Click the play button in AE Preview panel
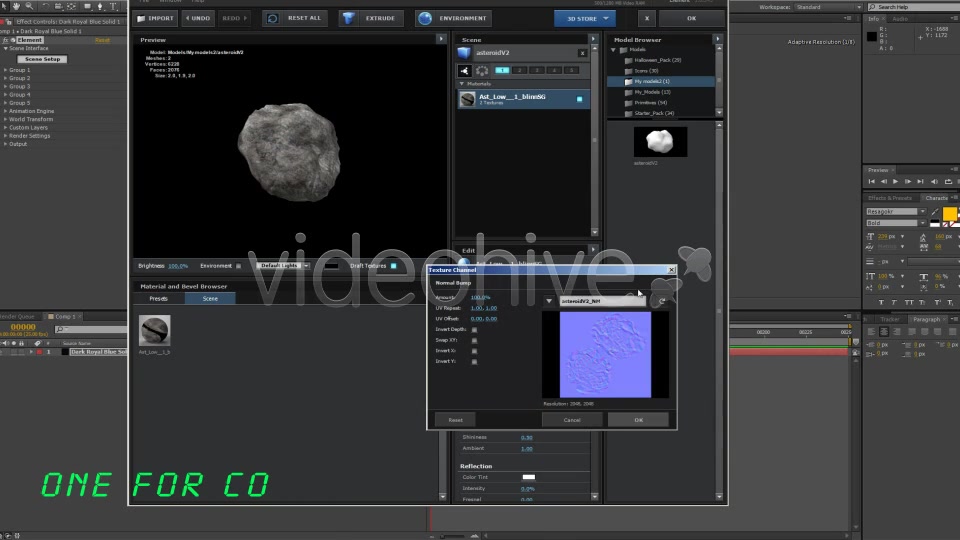The width and height of the screenshot is (960, 540). pos(895,182)
